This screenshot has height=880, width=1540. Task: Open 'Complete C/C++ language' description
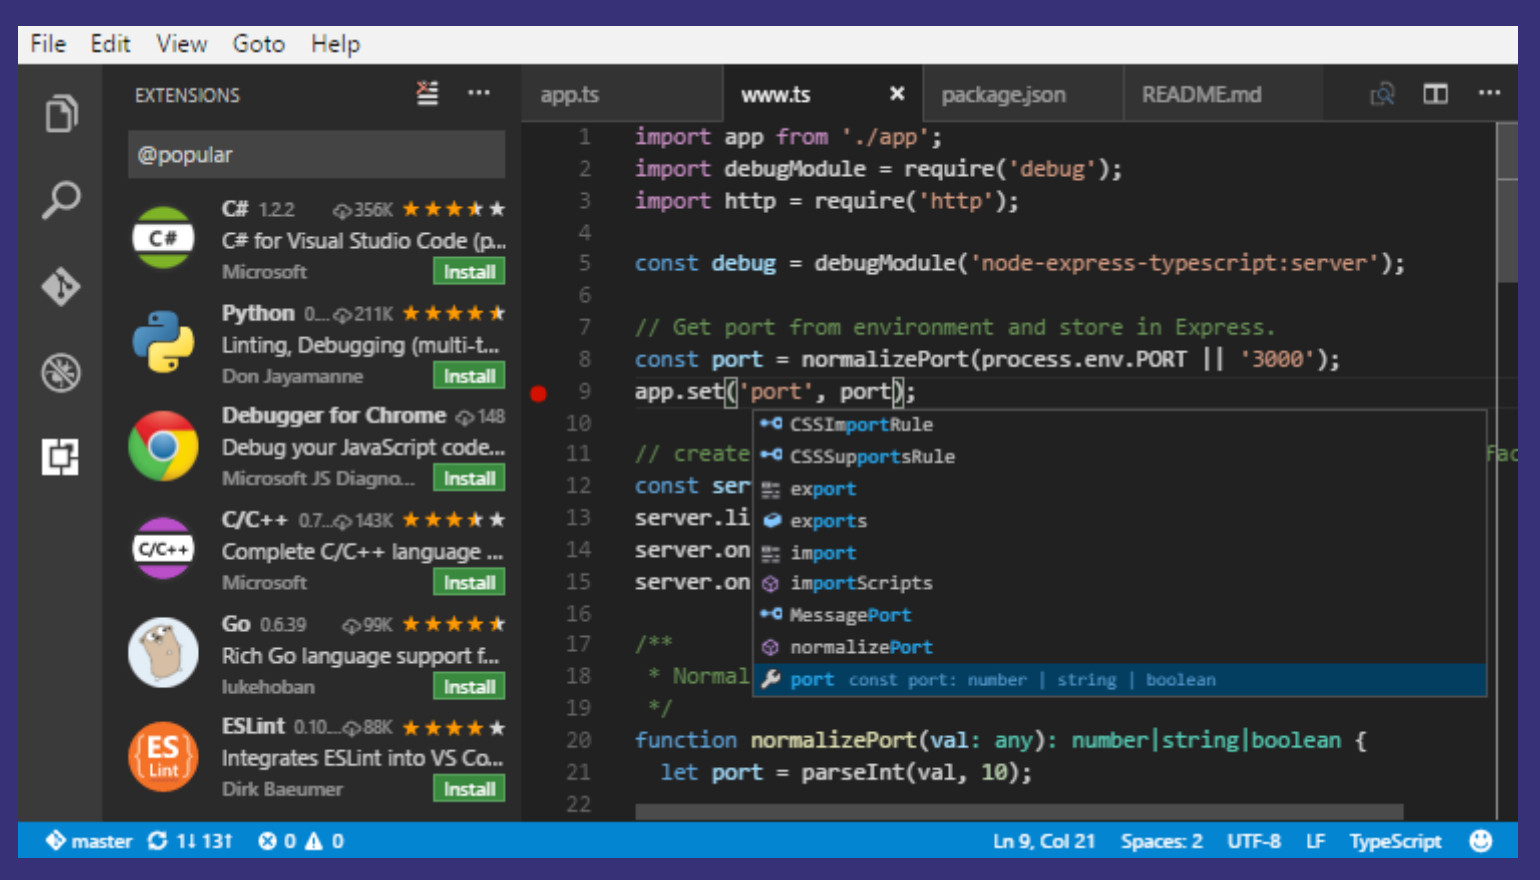click(x=362, y=552)
